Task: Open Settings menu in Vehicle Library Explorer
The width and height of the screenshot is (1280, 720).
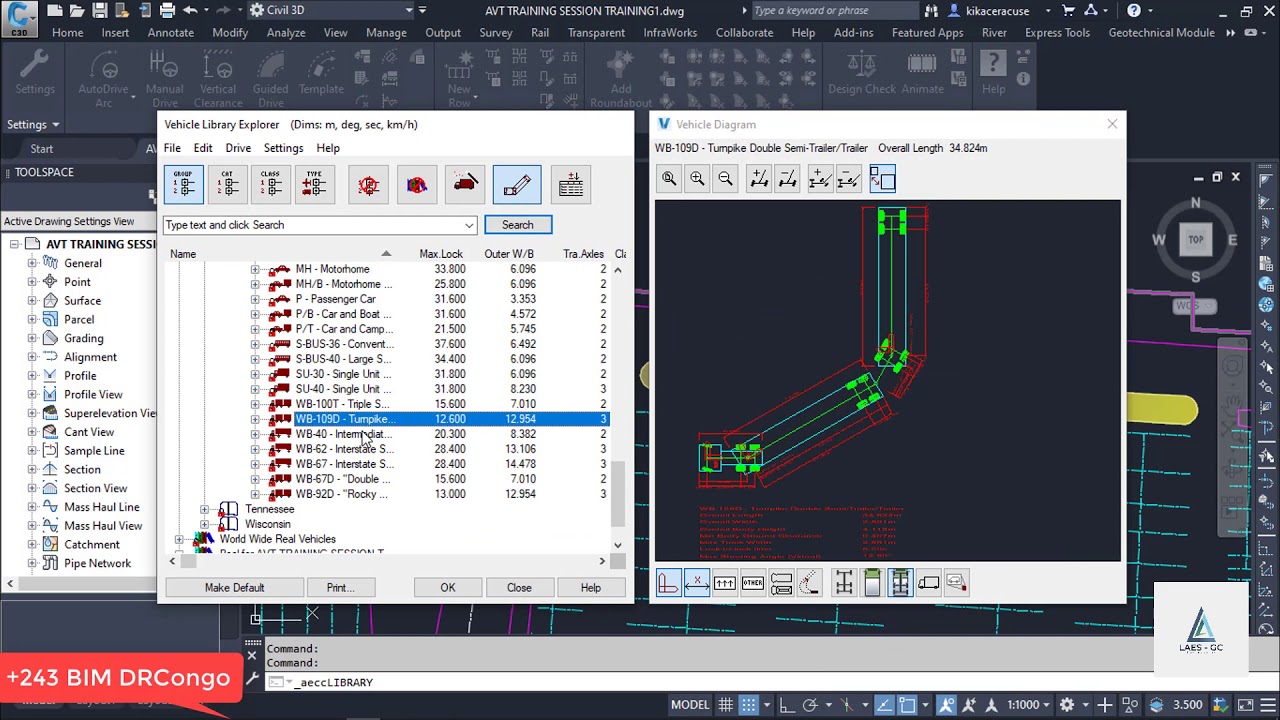Action: [283, 148]
